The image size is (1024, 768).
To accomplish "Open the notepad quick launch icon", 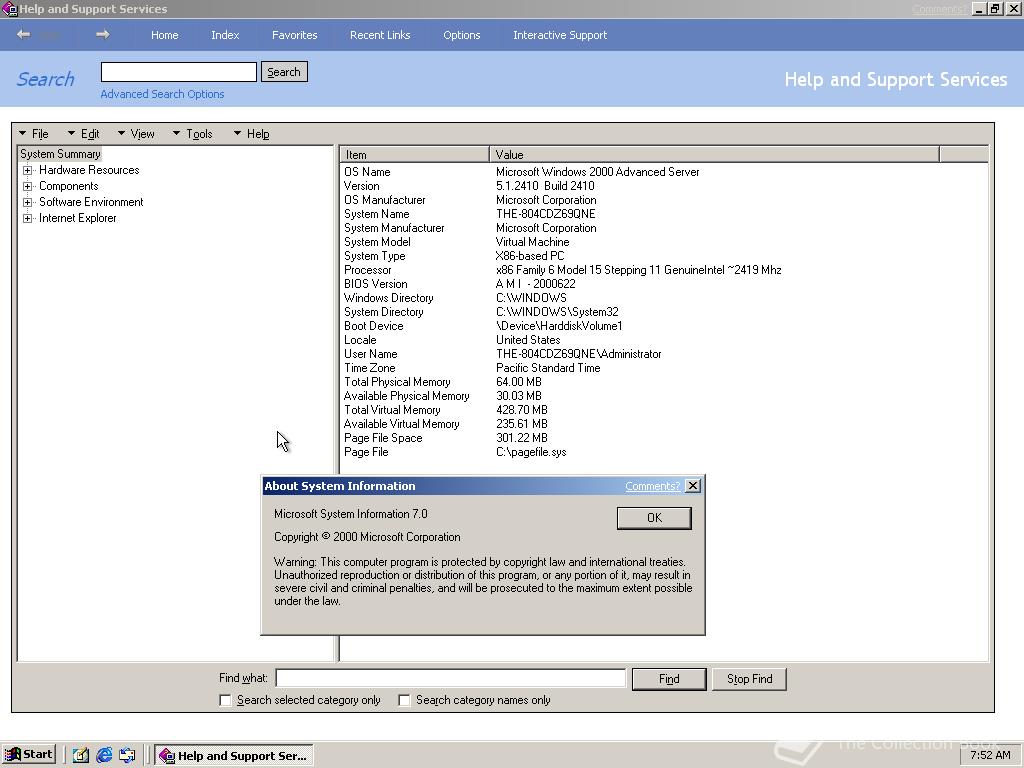I will tap(80, 755).
